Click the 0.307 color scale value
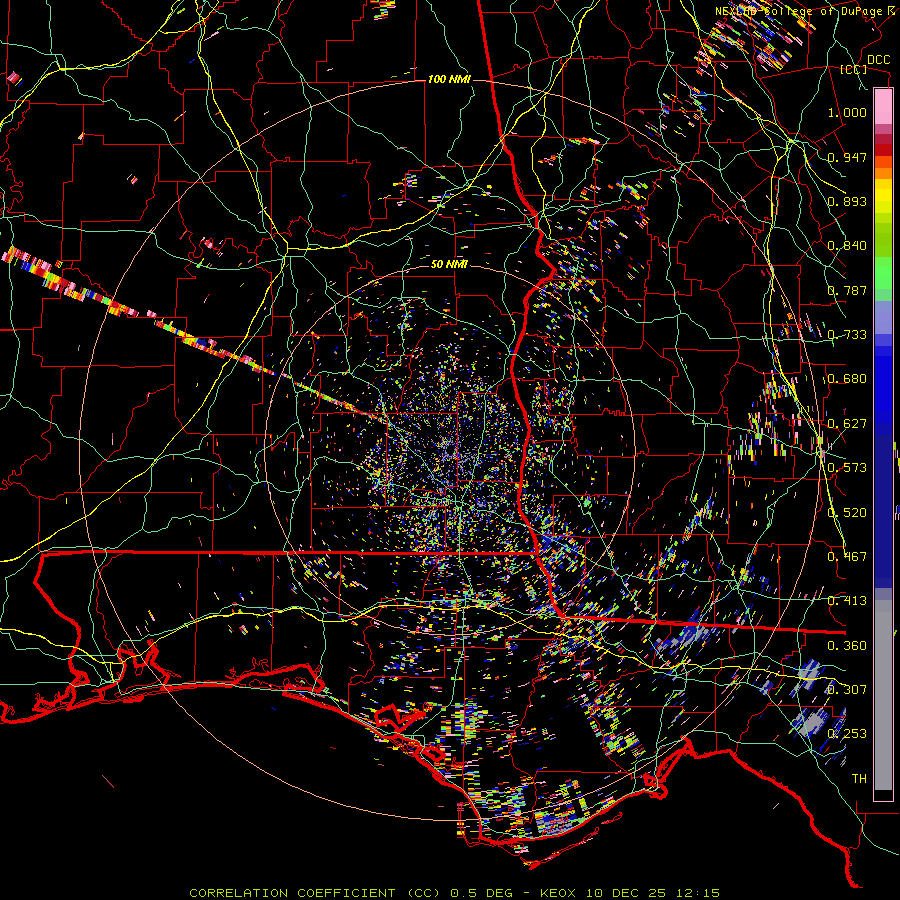 click(847, 689)
